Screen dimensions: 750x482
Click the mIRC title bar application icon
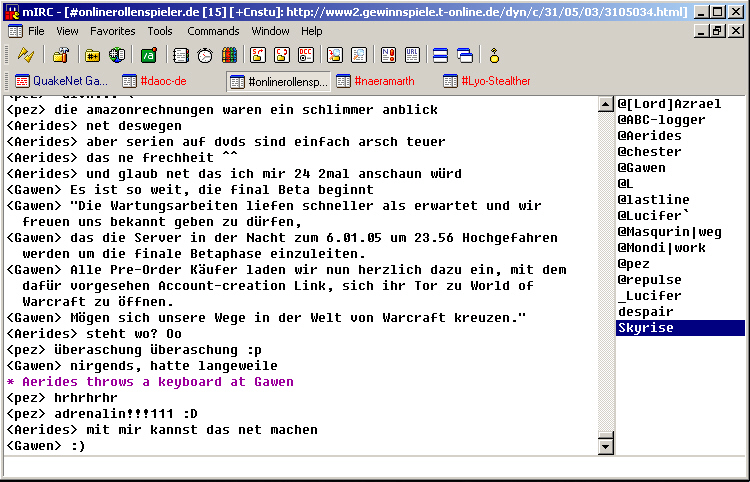[x=12, y=12]
